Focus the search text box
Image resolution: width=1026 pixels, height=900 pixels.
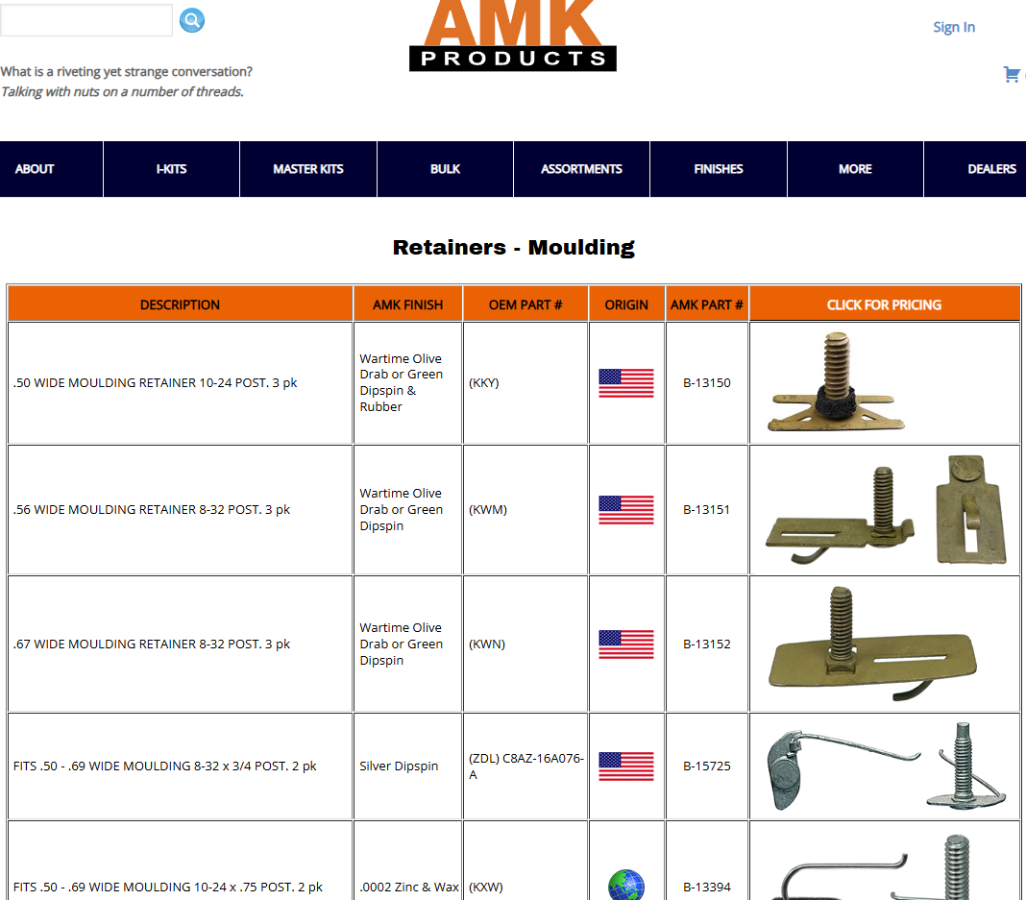coord(86,20)
